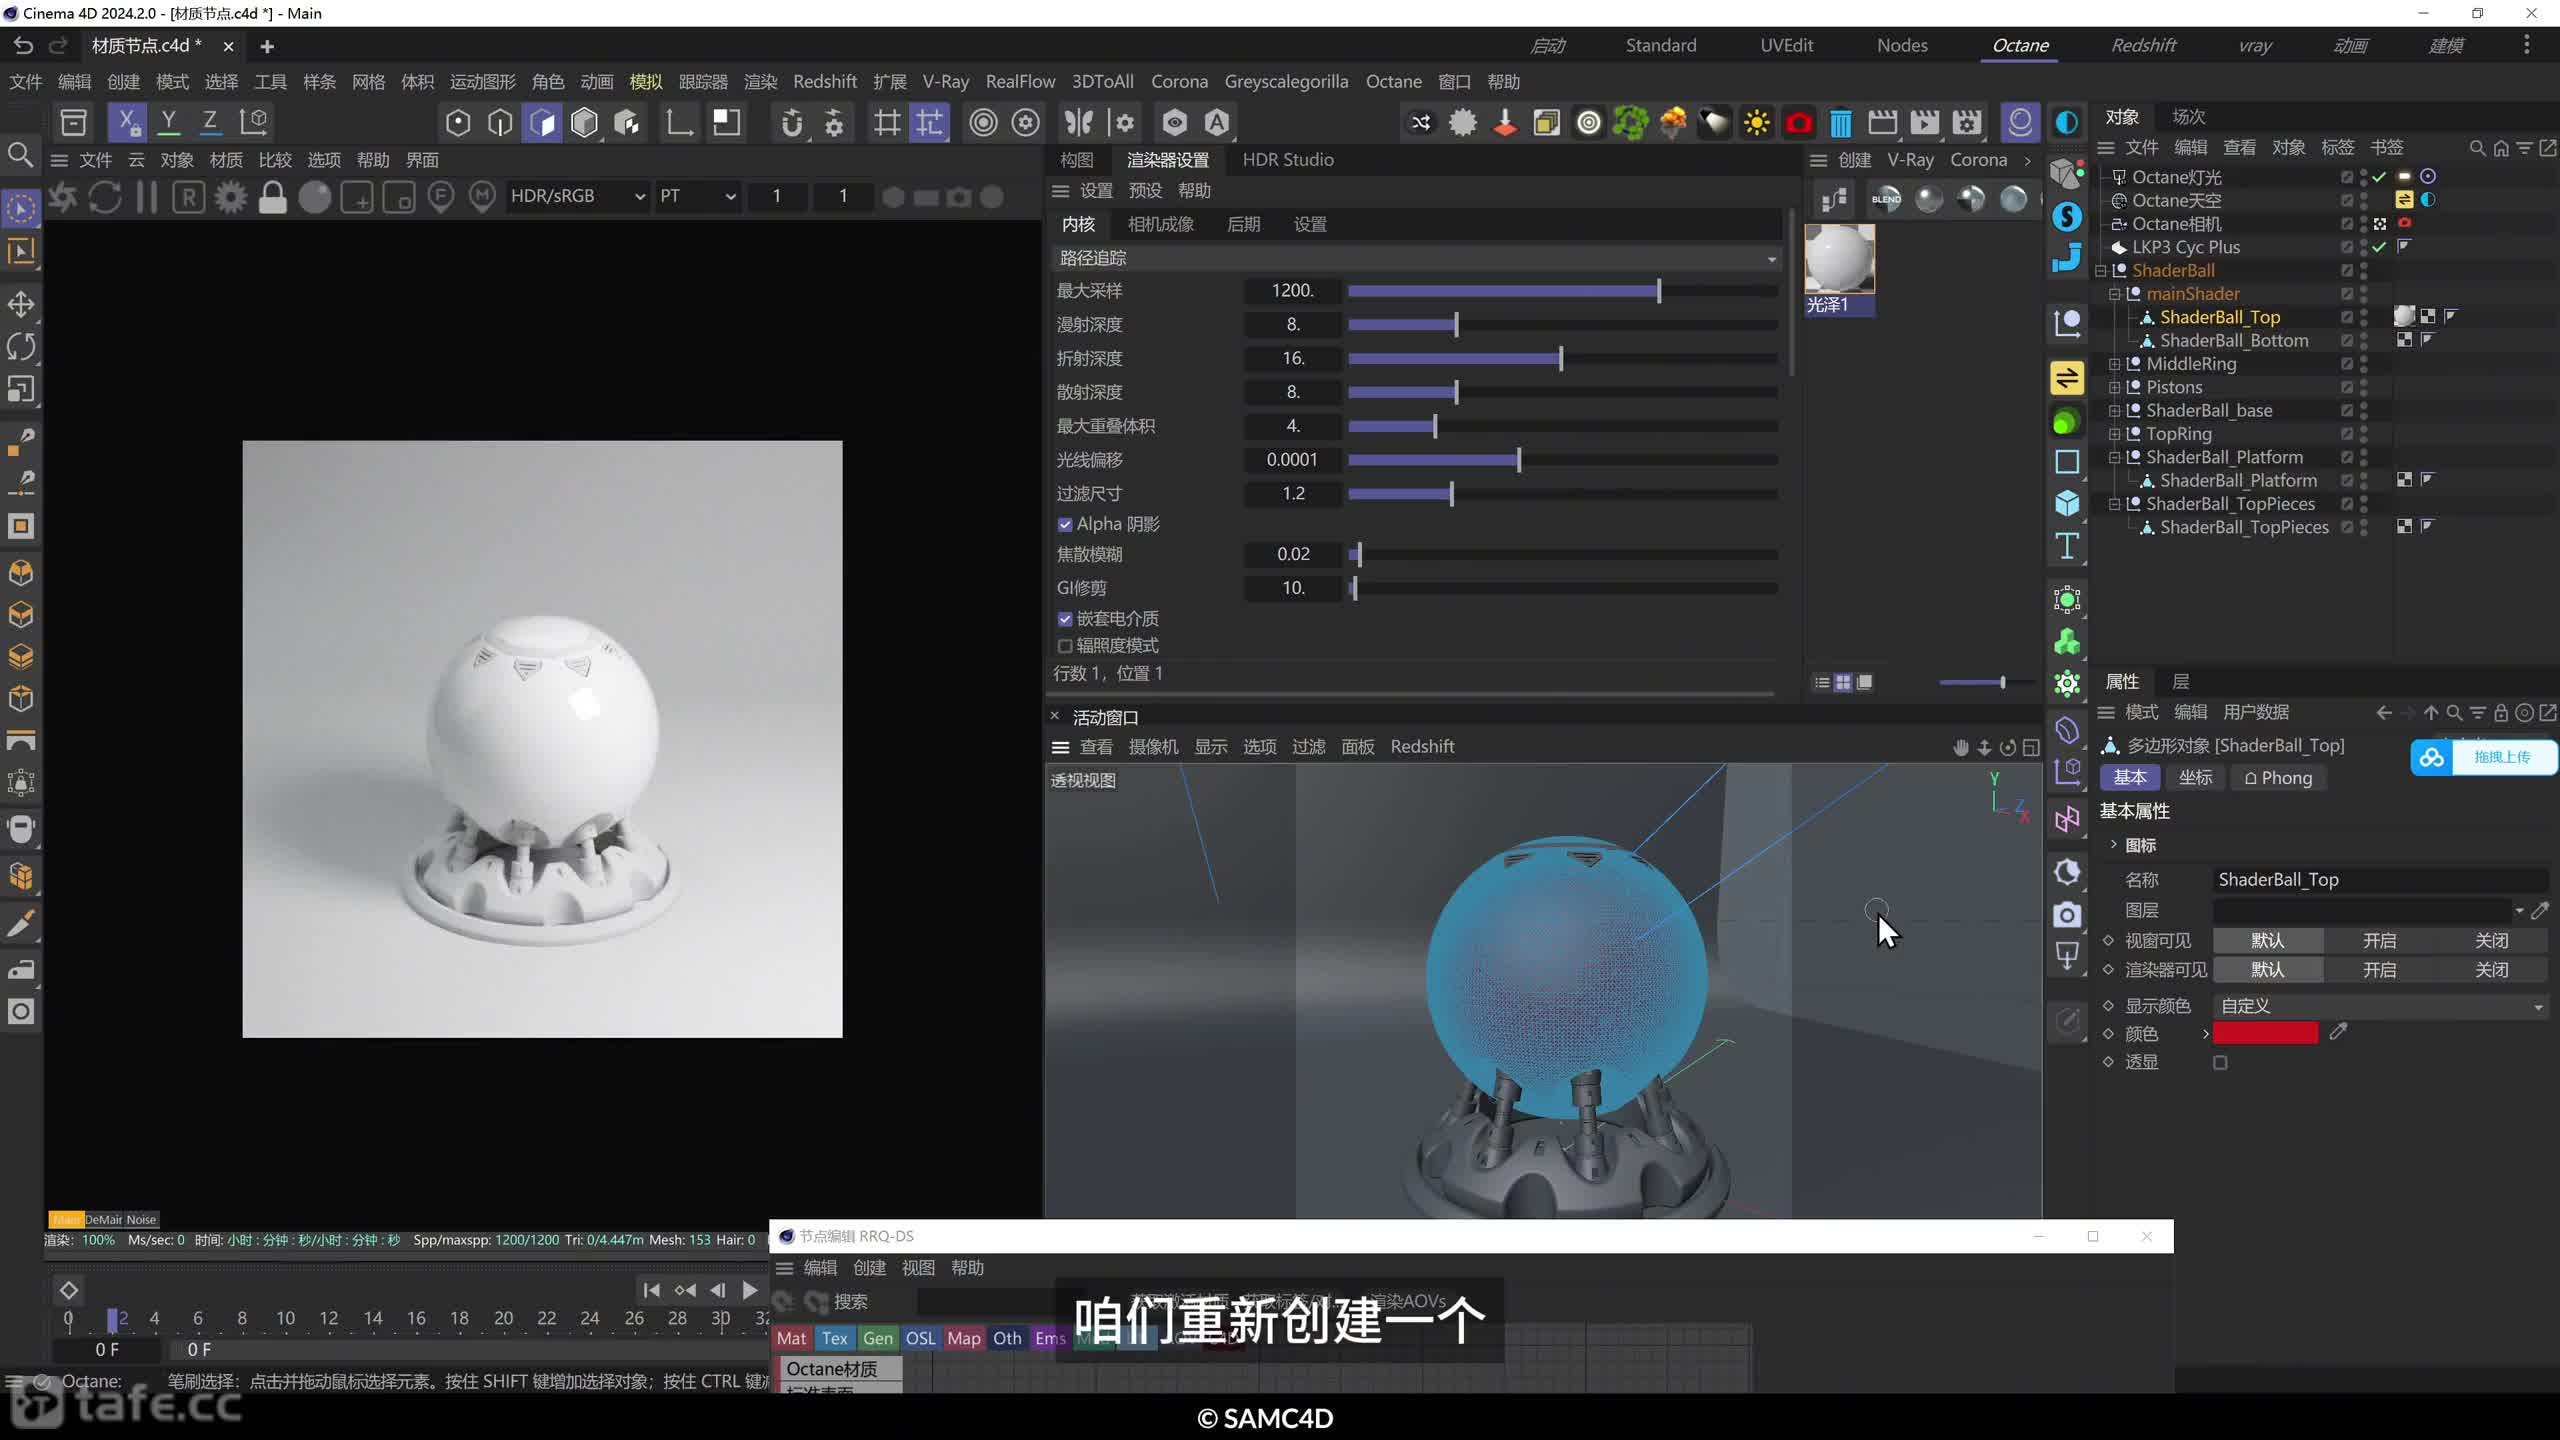The width and height of the screenshot is (2560, 1440).
Task: Click the blue cube primitive icon
Action: 2067,503
